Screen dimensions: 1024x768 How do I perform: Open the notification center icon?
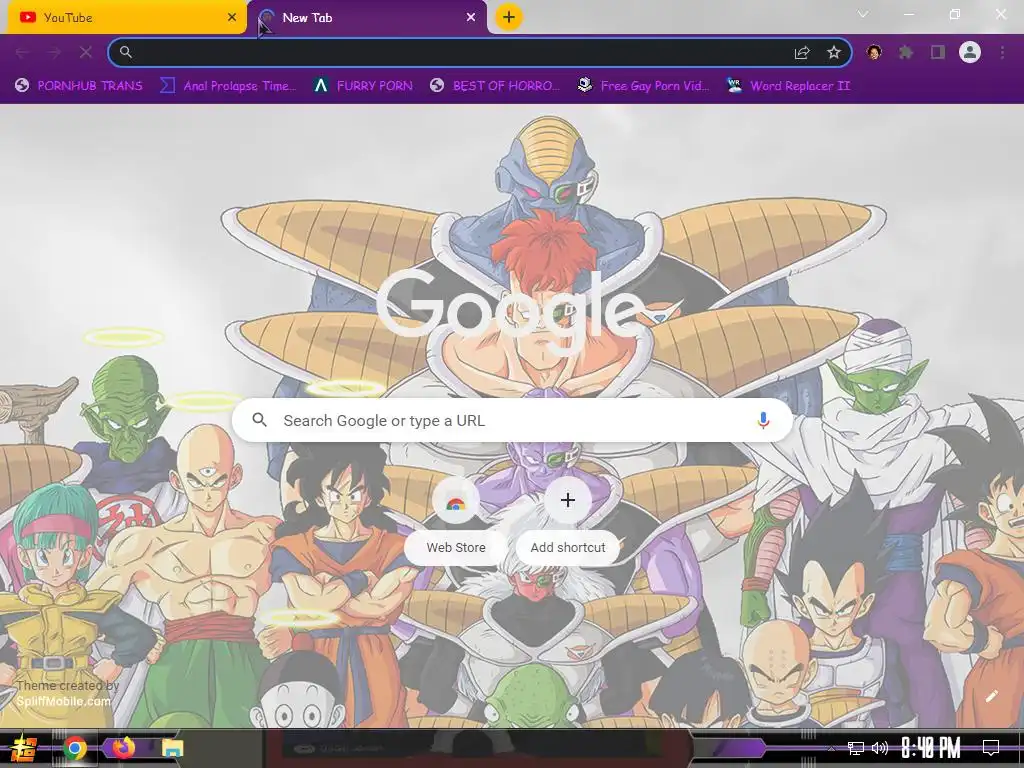coord(991,748)
